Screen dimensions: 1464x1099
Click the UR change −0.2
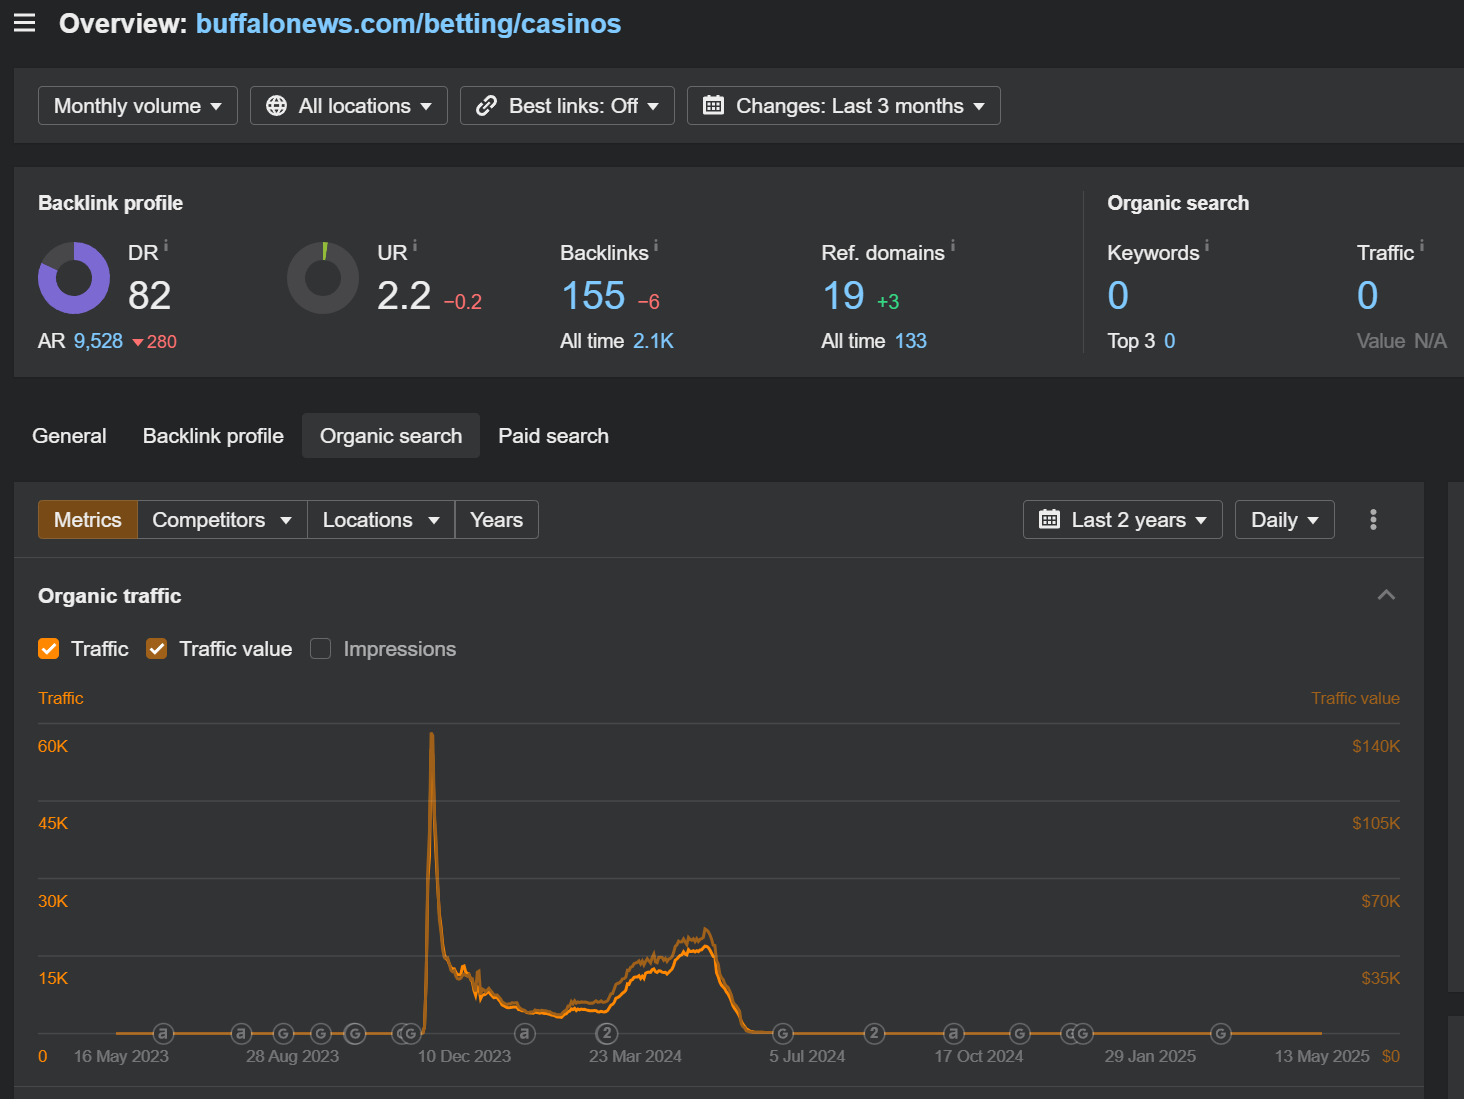463,302
